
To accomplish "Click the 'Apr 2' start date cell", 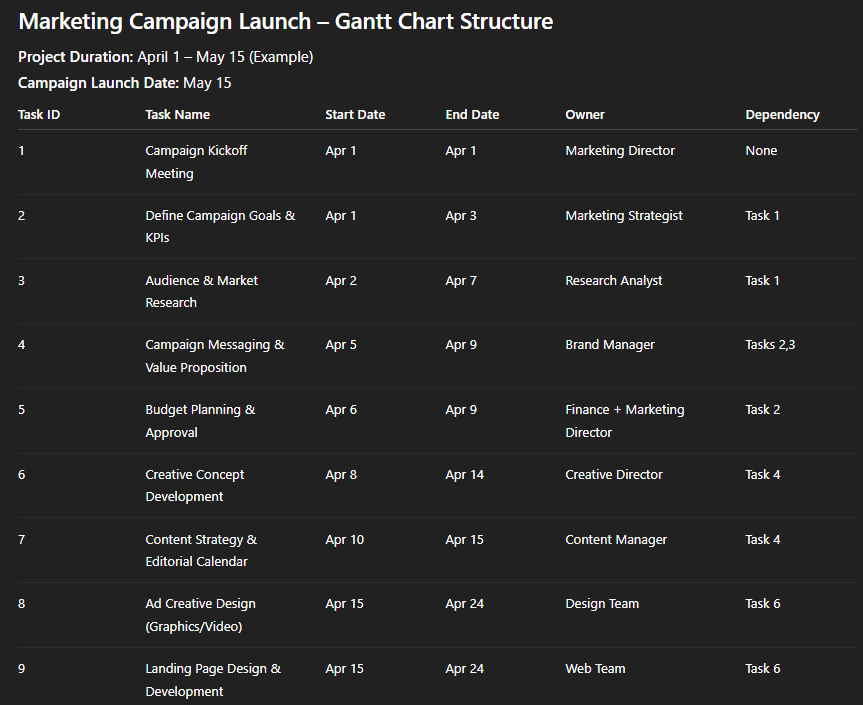I will tap(341, 281).
